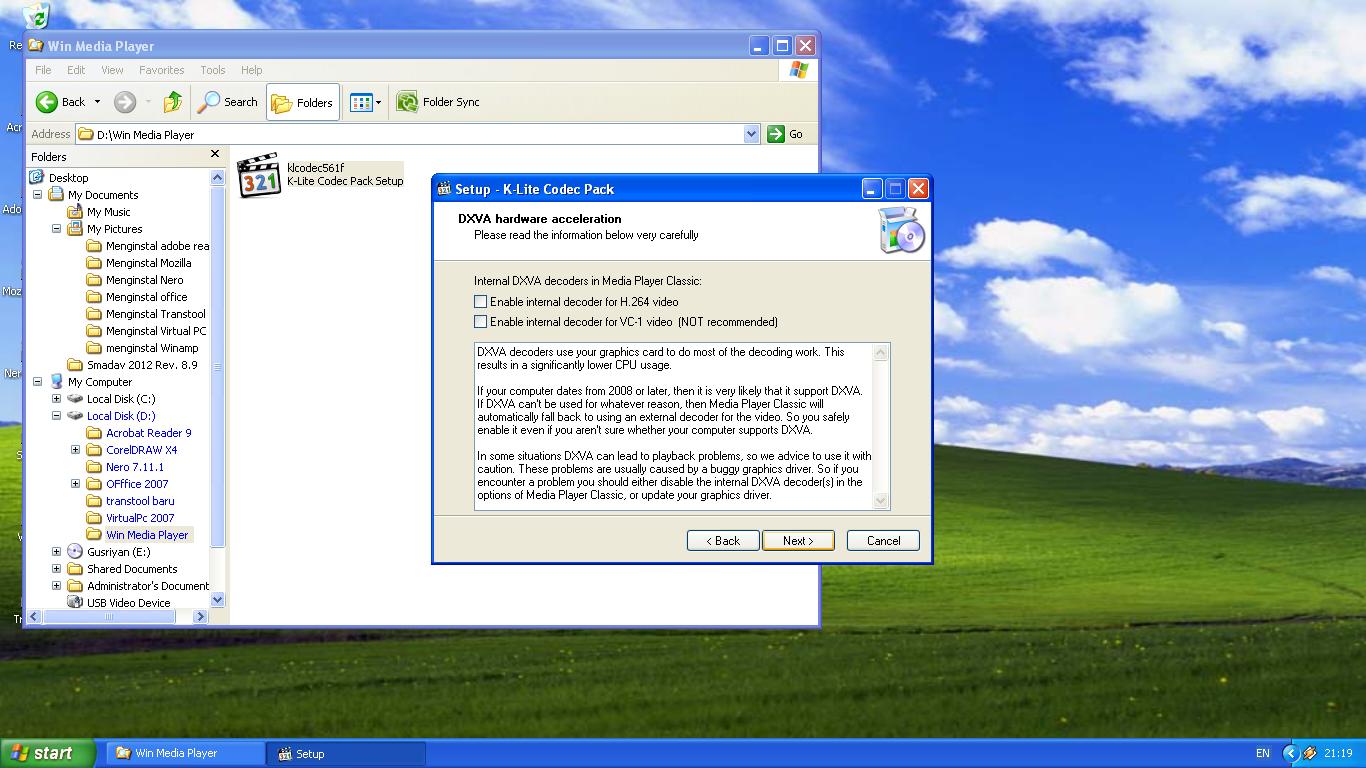Viewport: 1366px width, 768px height.
Task: Select the Shared Documents folder
Action: (x=132, y=569)
